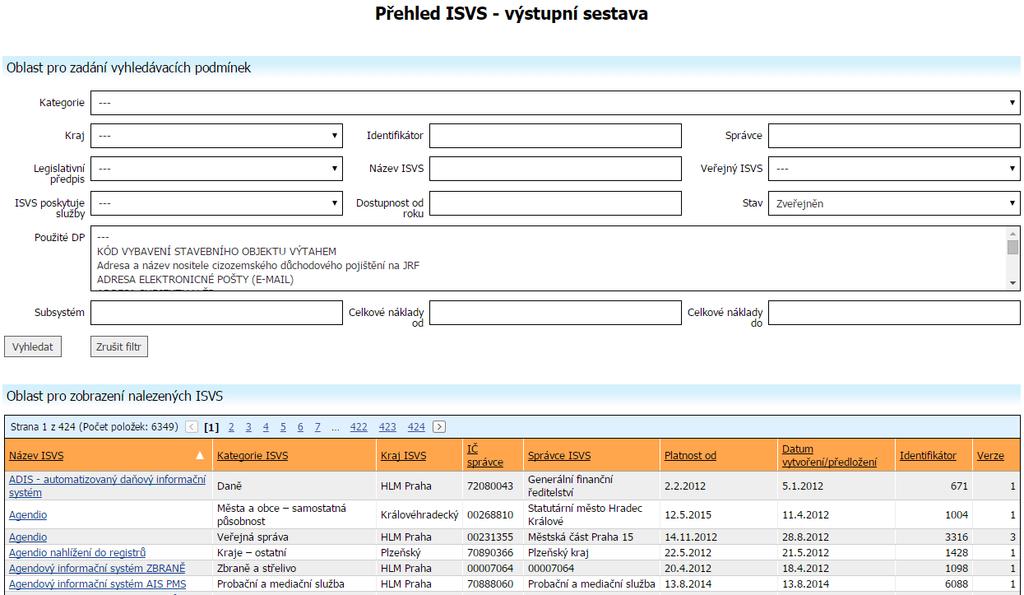This screenshot has height=595, width=1024.
Task: Click the Použité DP list scroll-down arrow
Action: (x=1013, y=283)
